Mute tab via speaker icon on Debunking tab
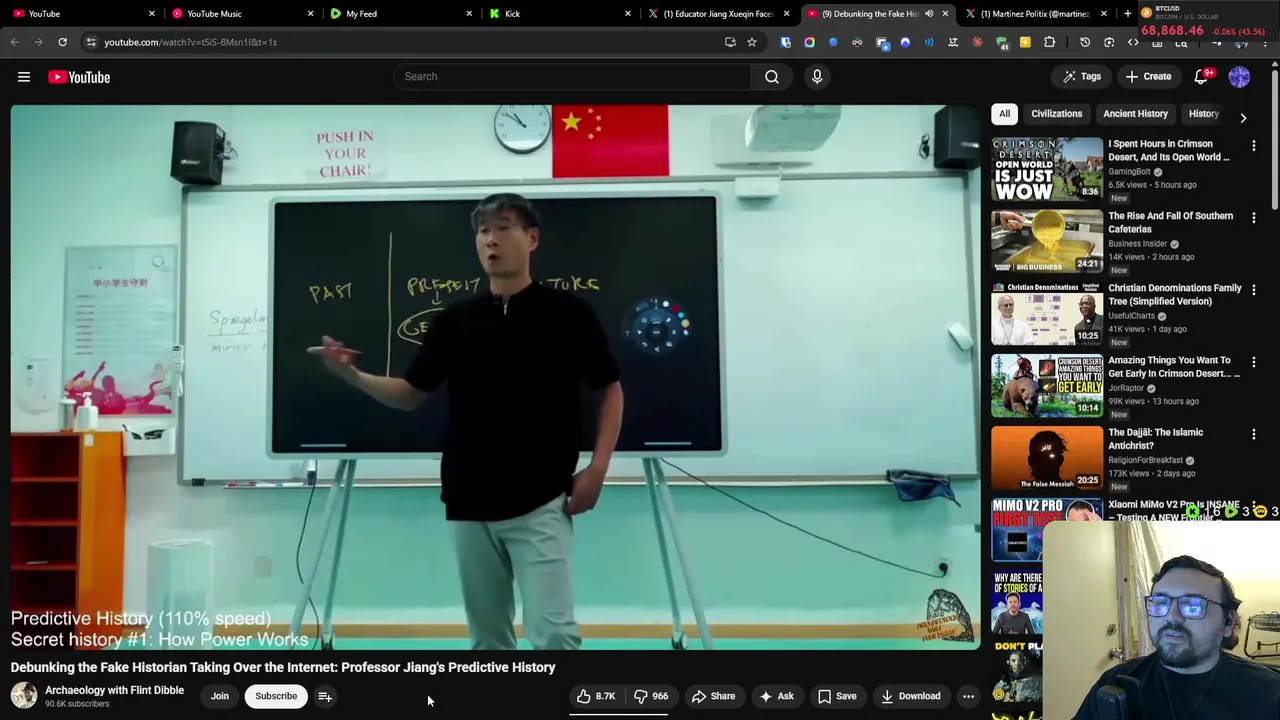The image size is (1280, 720). pyautogui.click(x=929, y=14)
